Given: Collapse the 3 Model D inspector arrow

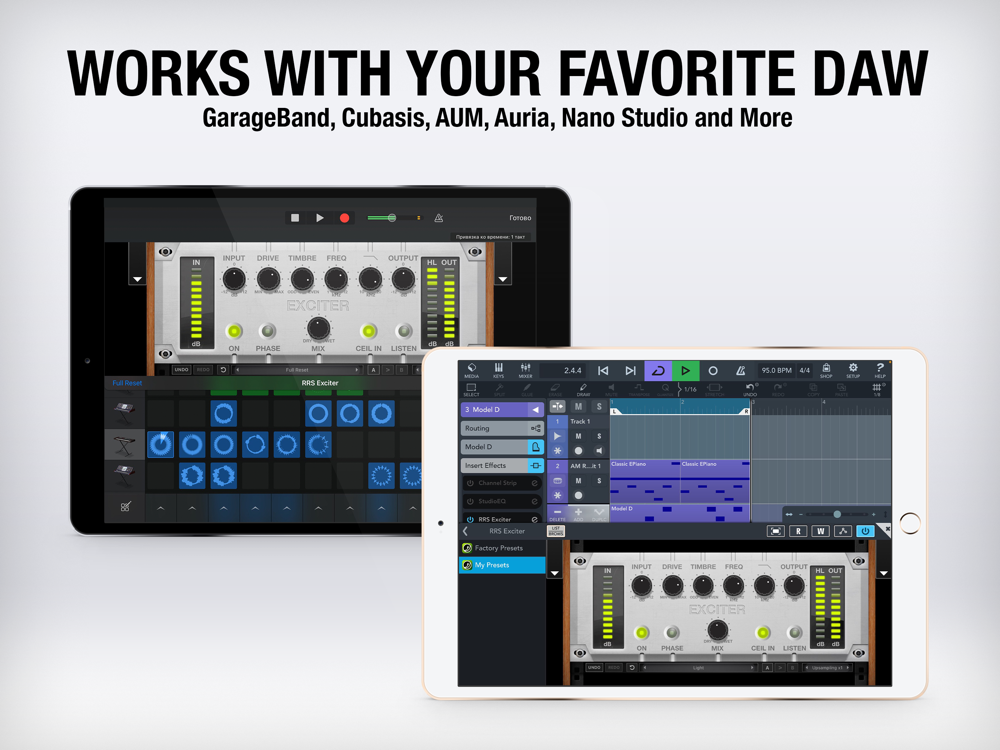Looking at the screenshot, I should click(536, 409).
